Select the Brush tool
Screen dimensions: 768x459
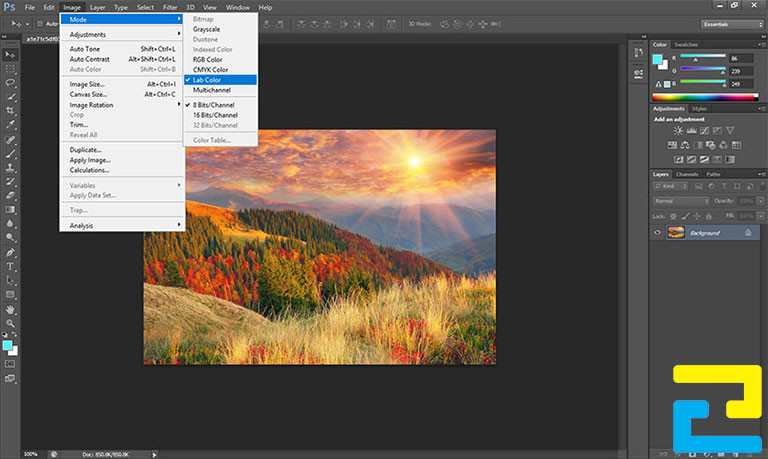(10, 153)
